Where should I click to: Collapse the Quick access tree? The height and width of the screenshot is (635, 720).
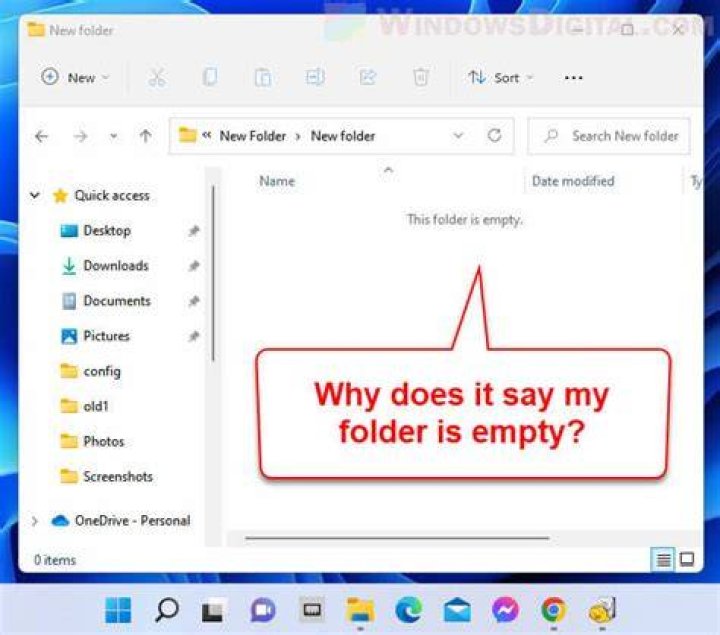coord(35,196)
